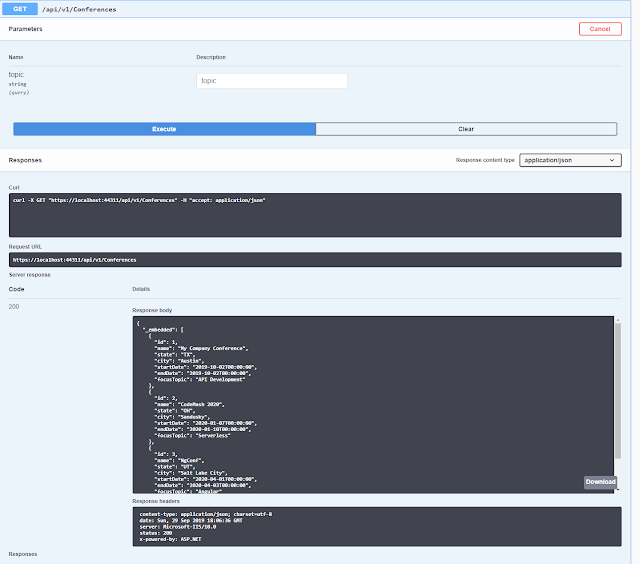Download the response body

tap(600, 482)
